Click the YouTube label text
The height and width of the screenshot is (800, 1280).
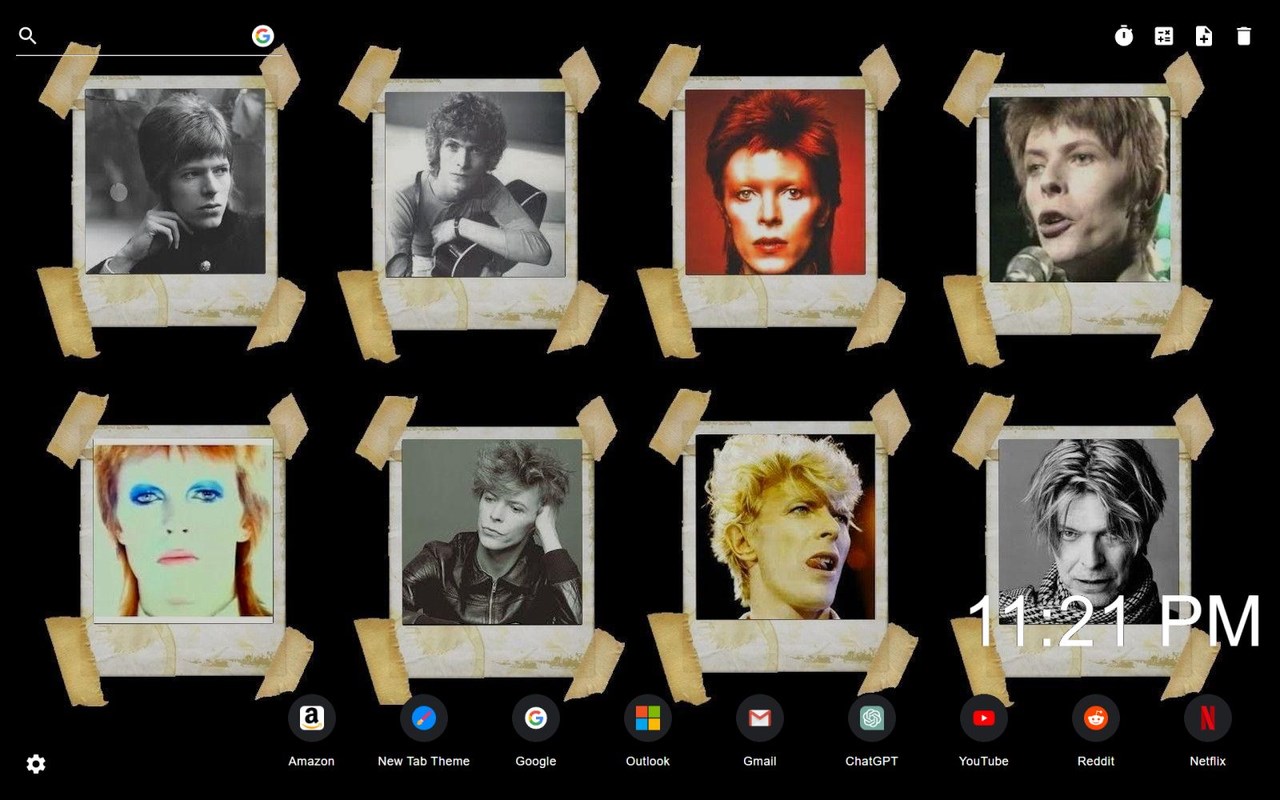click(x=984, y=761)
